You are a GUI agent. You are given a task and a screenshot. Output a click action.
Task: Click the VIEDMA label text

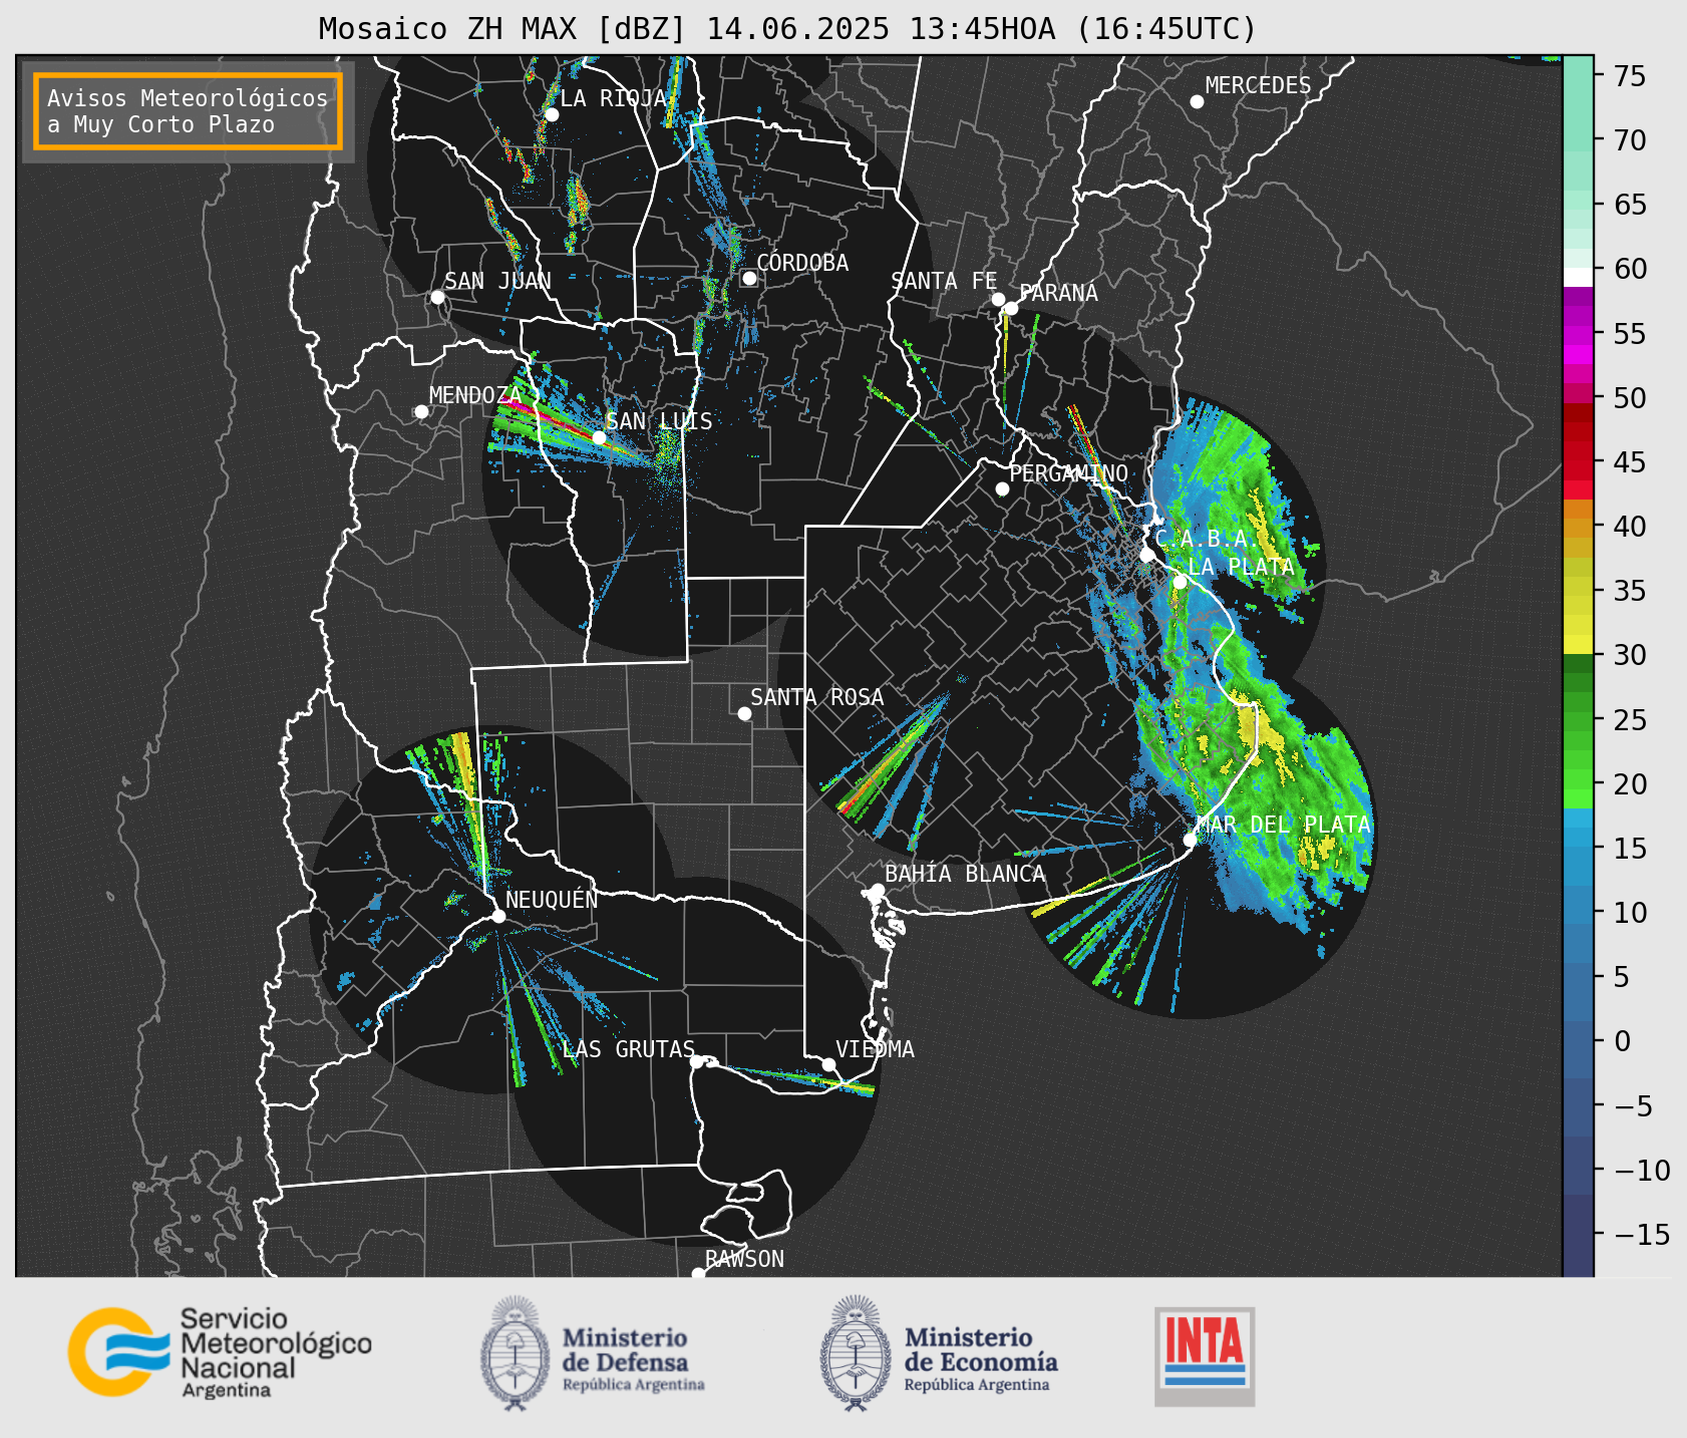click(875, 1049)
